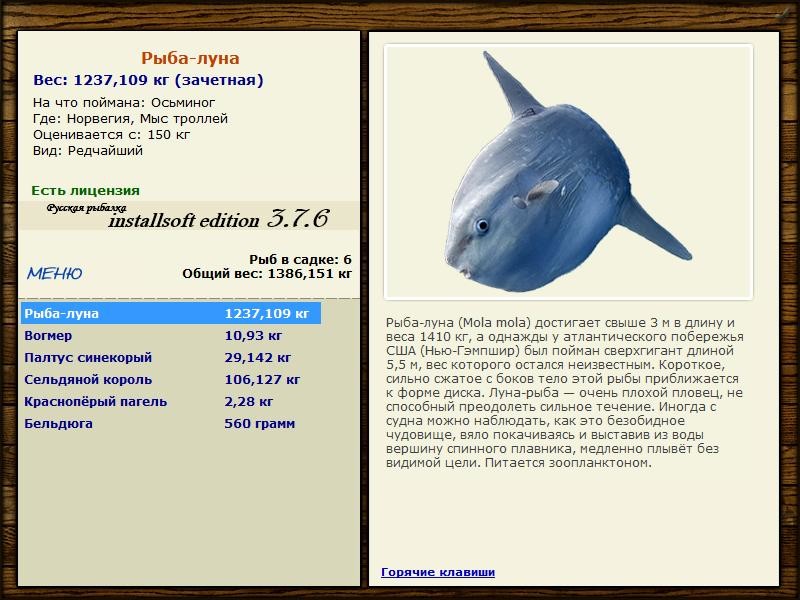Click the Mola mola description paragraph

(x=565, y=393)
